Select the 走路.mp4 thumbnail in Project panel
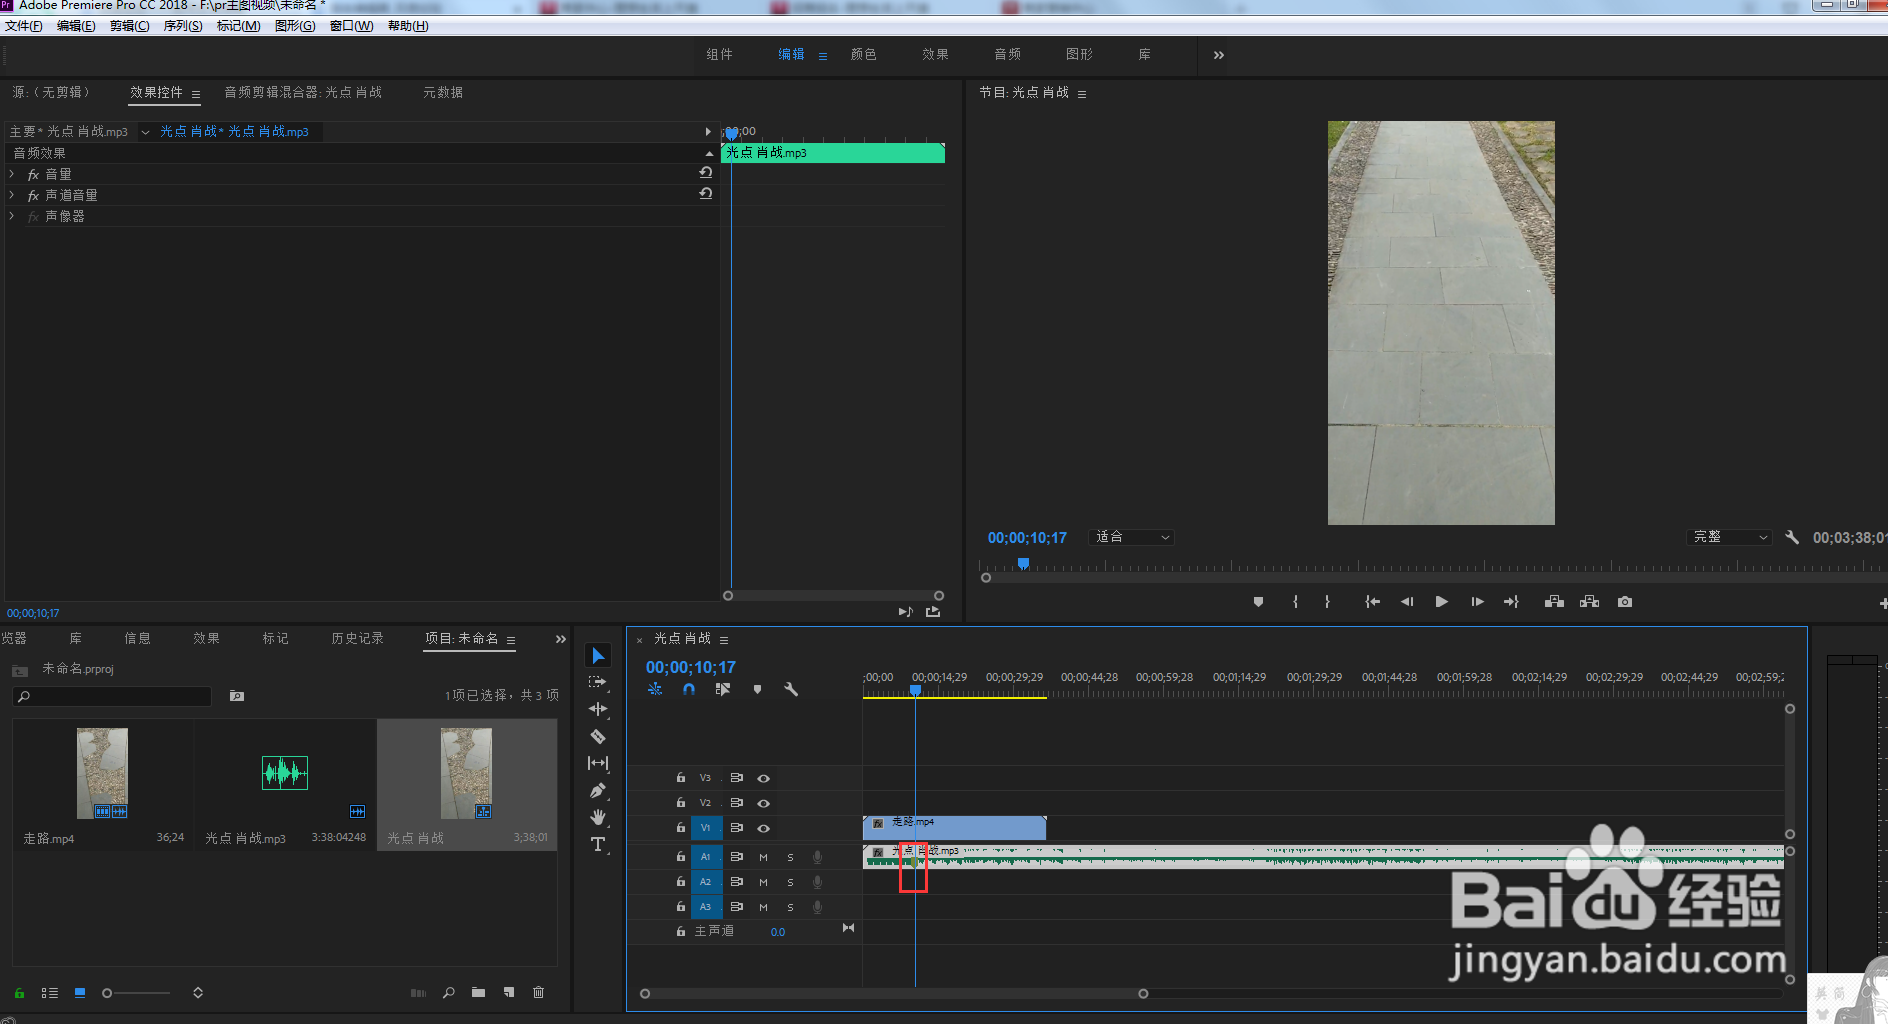The height and width of the screenshot is (1024, 1888). [x=102, y=773]
